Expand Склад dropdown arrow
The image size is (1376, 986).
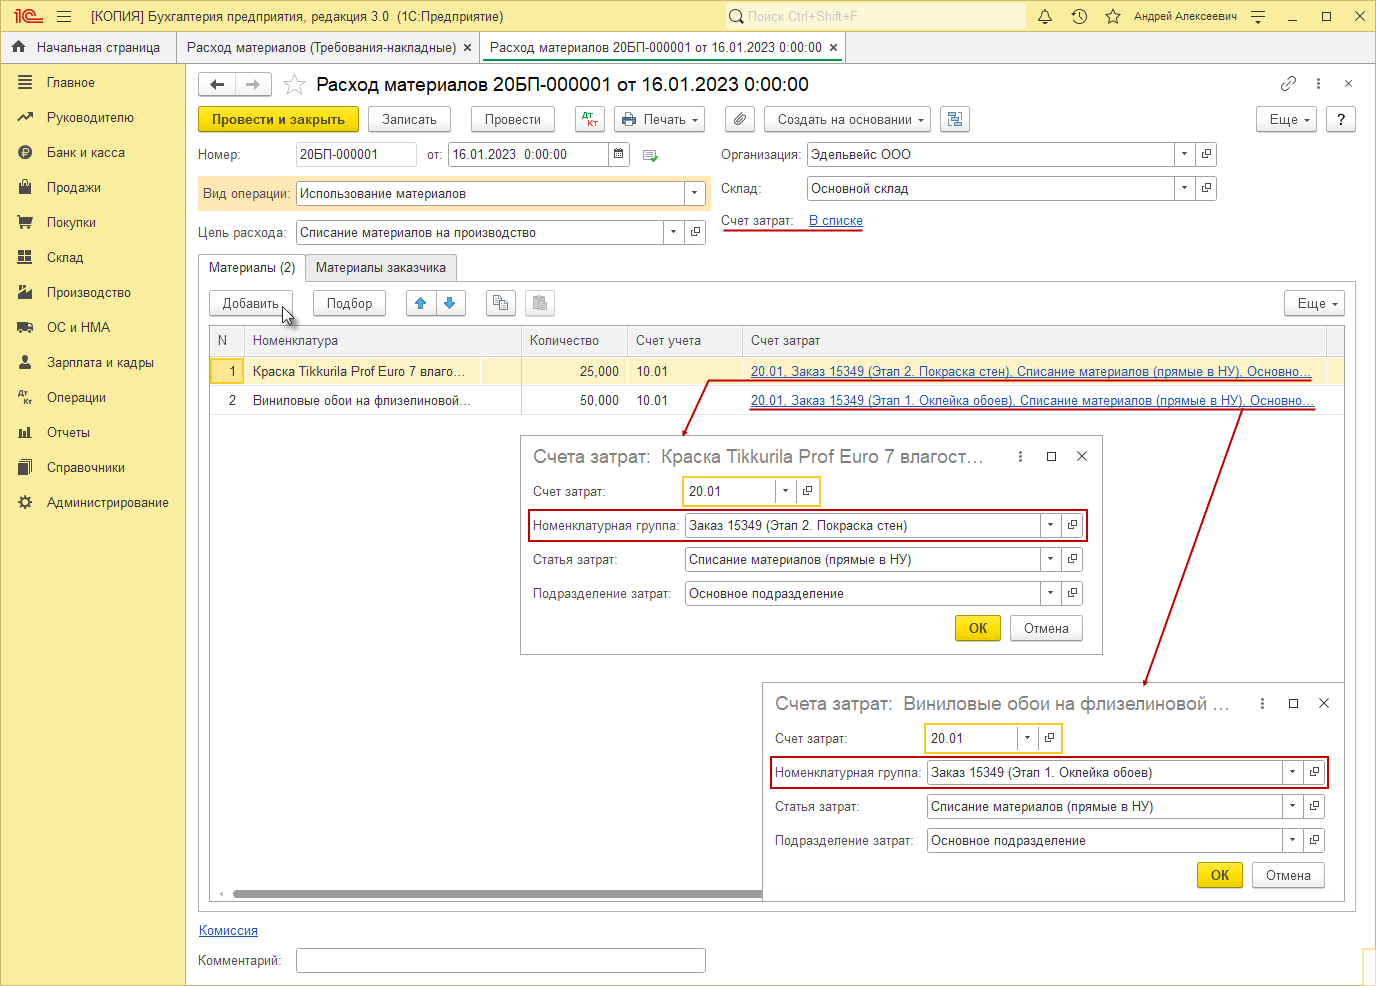(x=1185, y=188)
